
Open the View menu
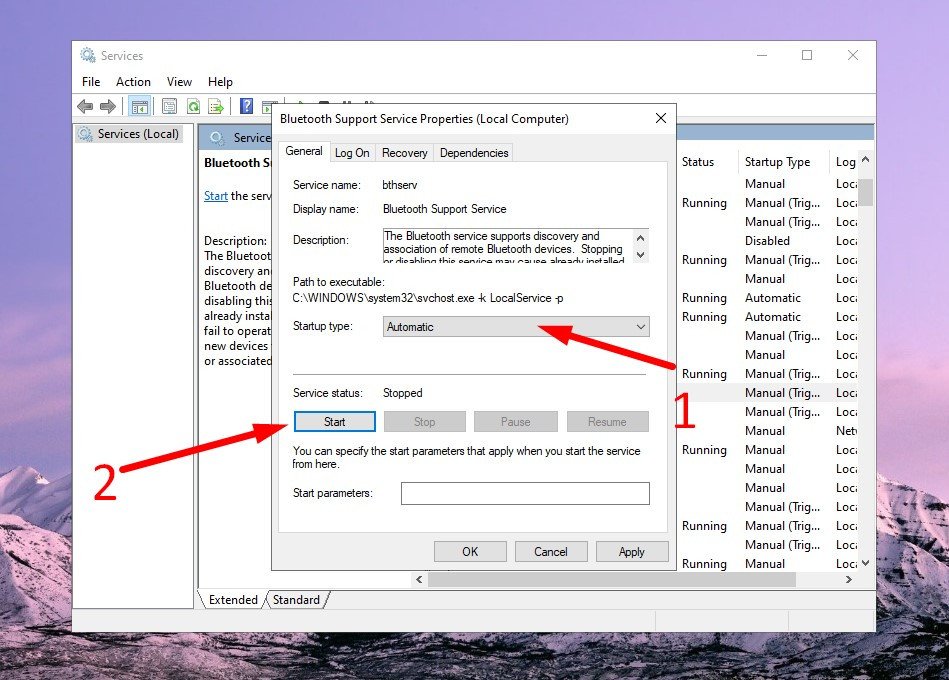pos(179,82)
